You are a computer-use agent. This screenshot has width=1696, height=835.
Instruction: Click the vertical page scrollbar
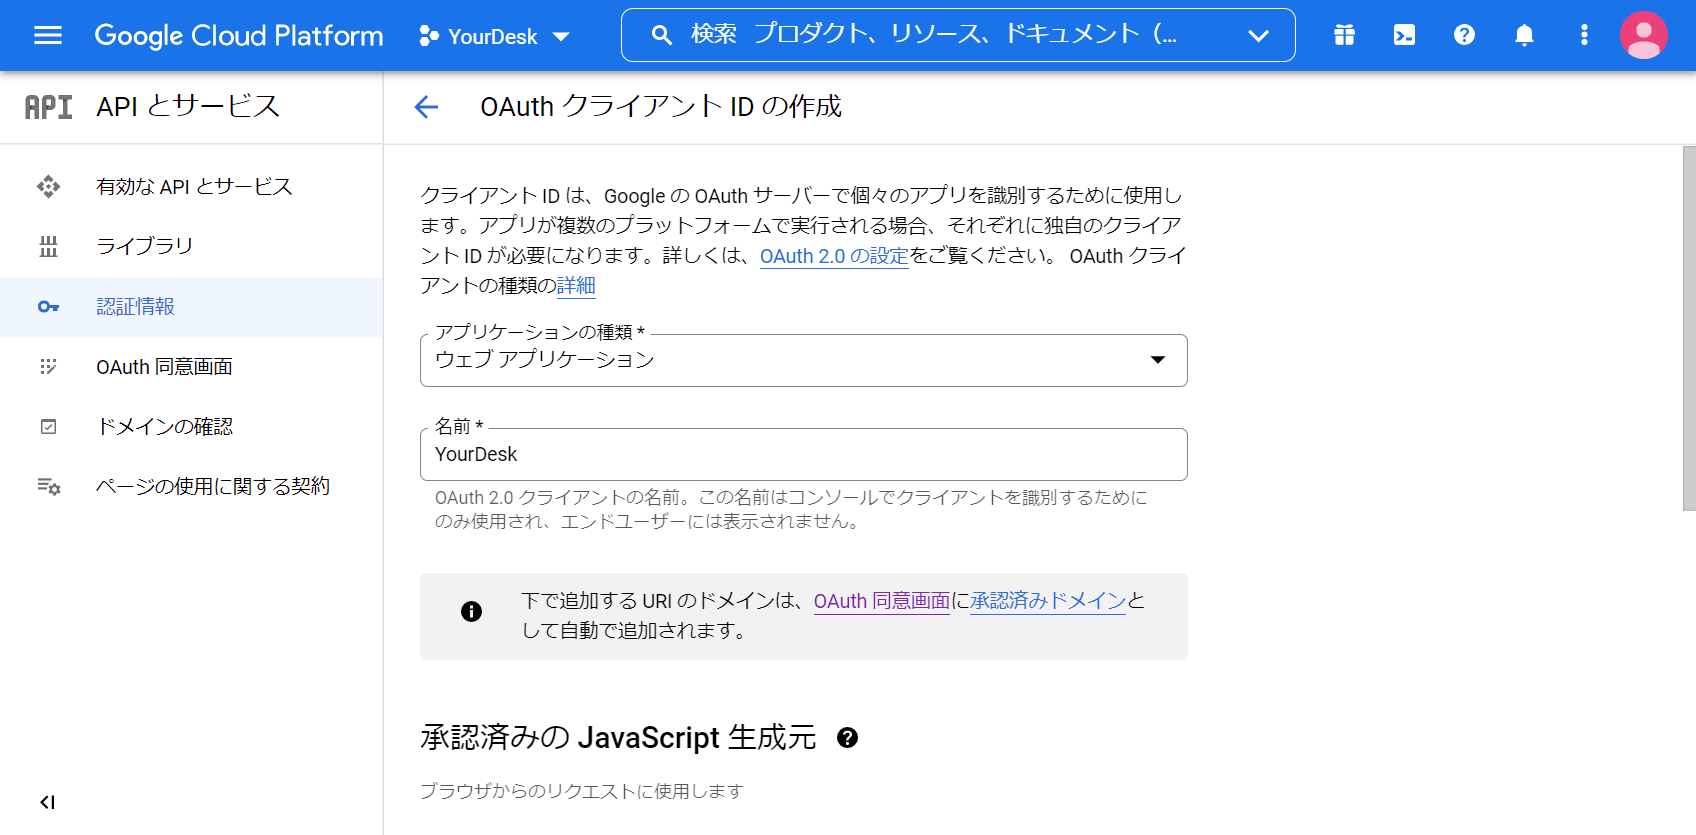1689,328
